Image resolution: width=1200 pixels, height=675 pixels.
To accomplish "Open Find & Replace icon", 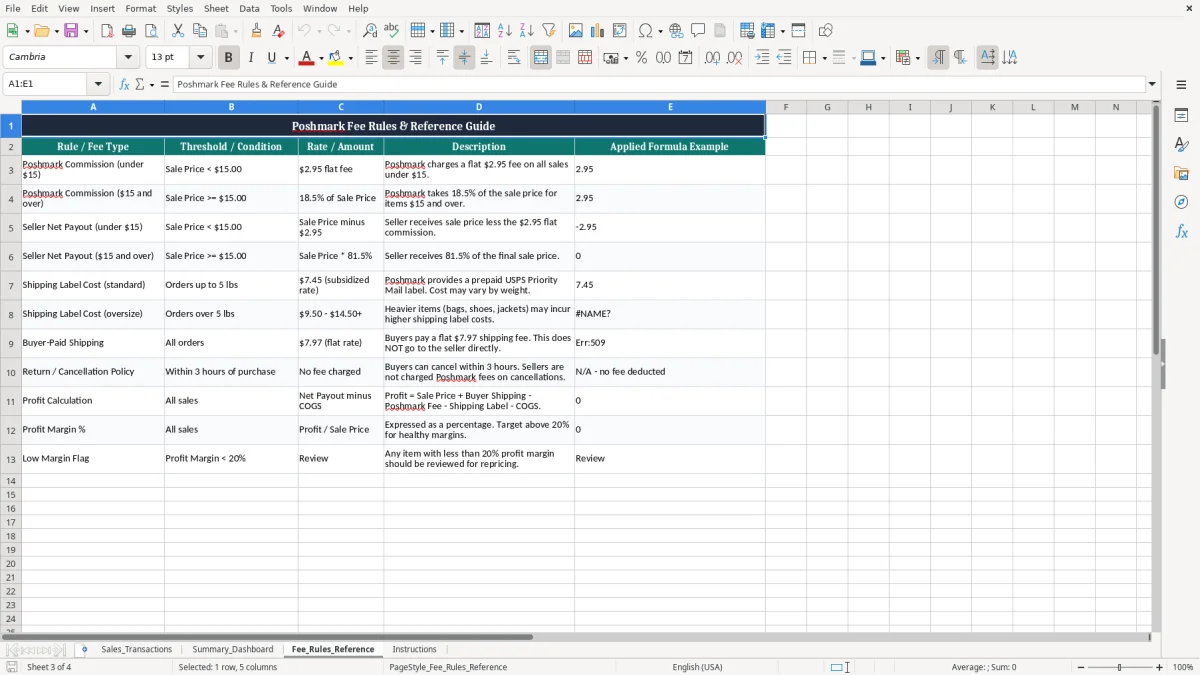I will pyautogui.click(x=370, y=31).
